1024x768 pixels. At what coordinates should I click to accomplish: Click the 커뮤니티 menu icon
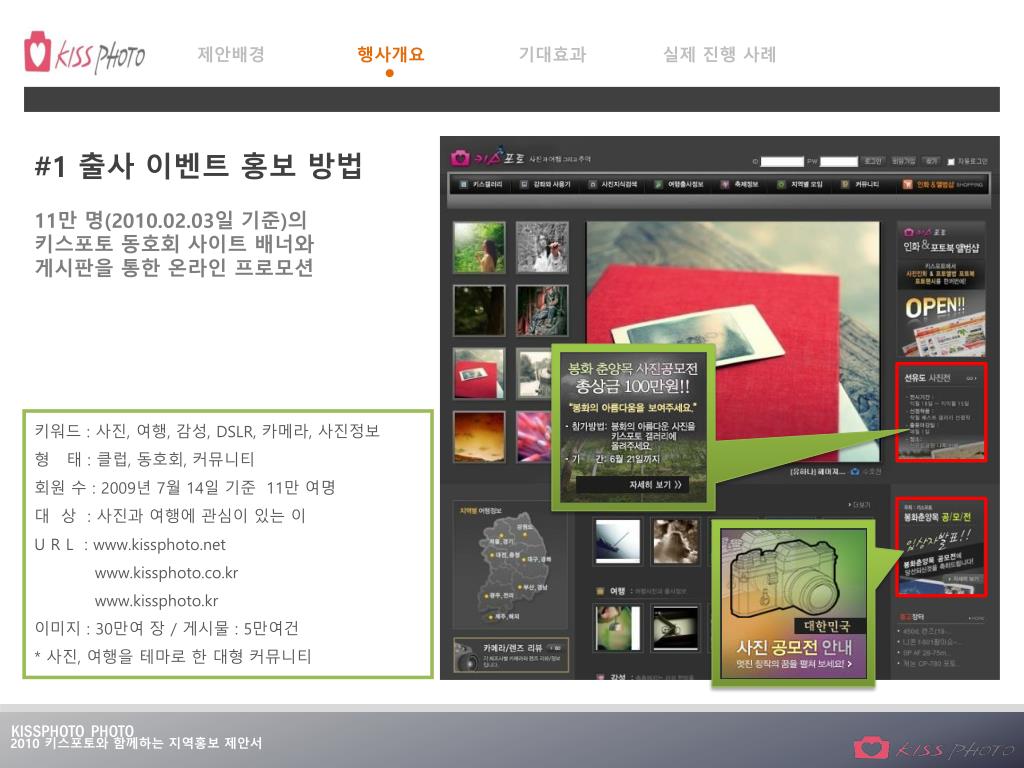pyautogui.click(x=845, y=185)
